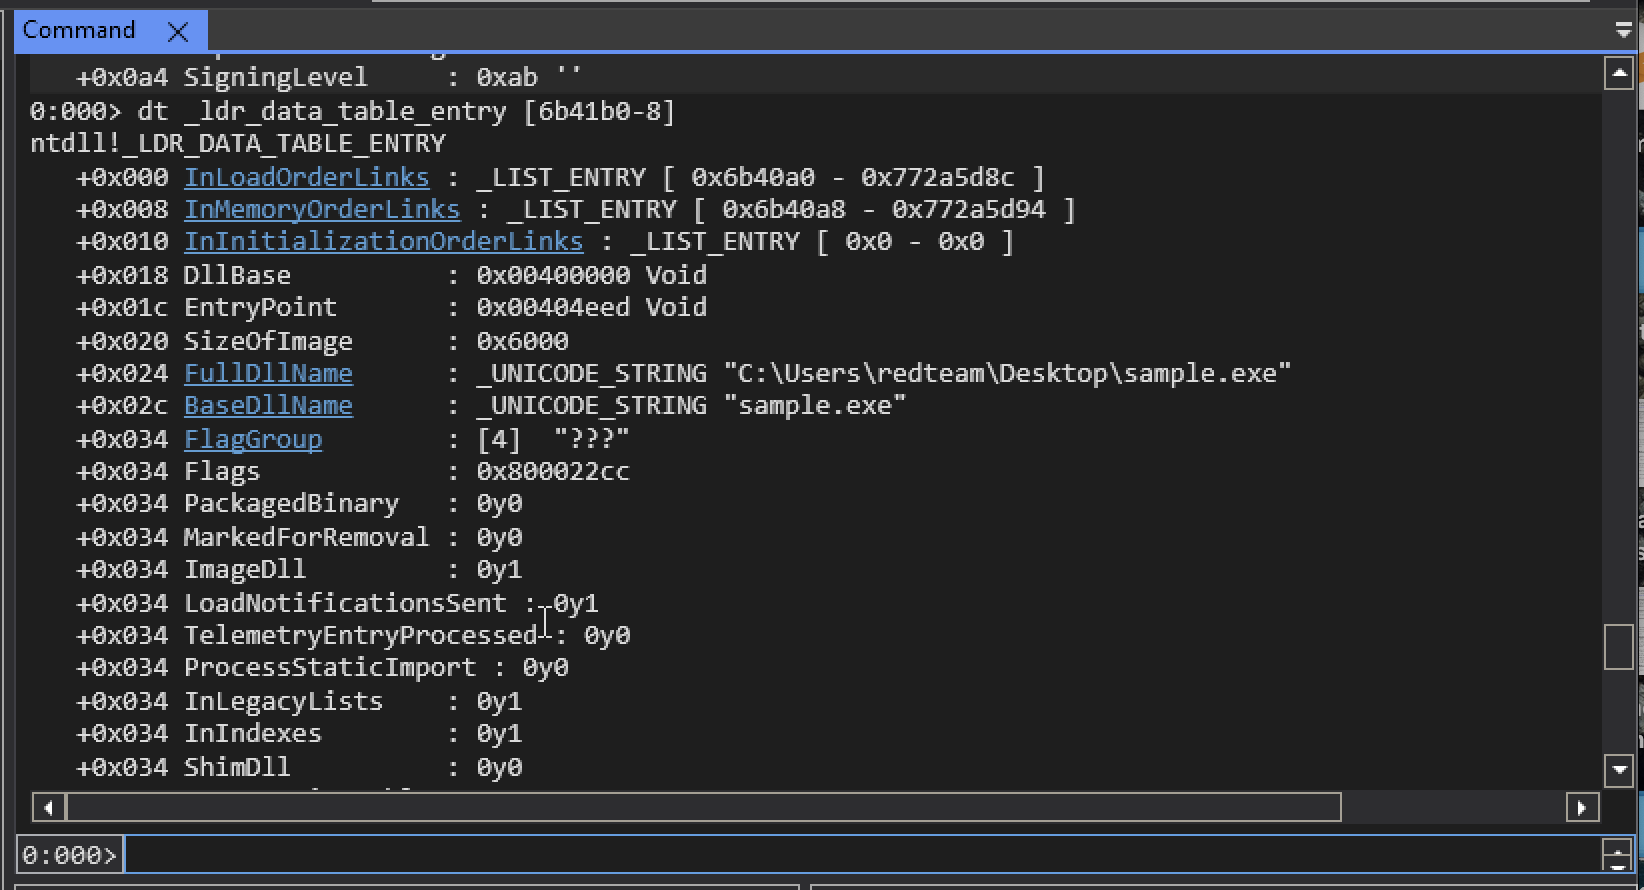Click the vertical scrollbar down arrow
This screenshot has height=890, width=1644.
tap(1619, 769)
